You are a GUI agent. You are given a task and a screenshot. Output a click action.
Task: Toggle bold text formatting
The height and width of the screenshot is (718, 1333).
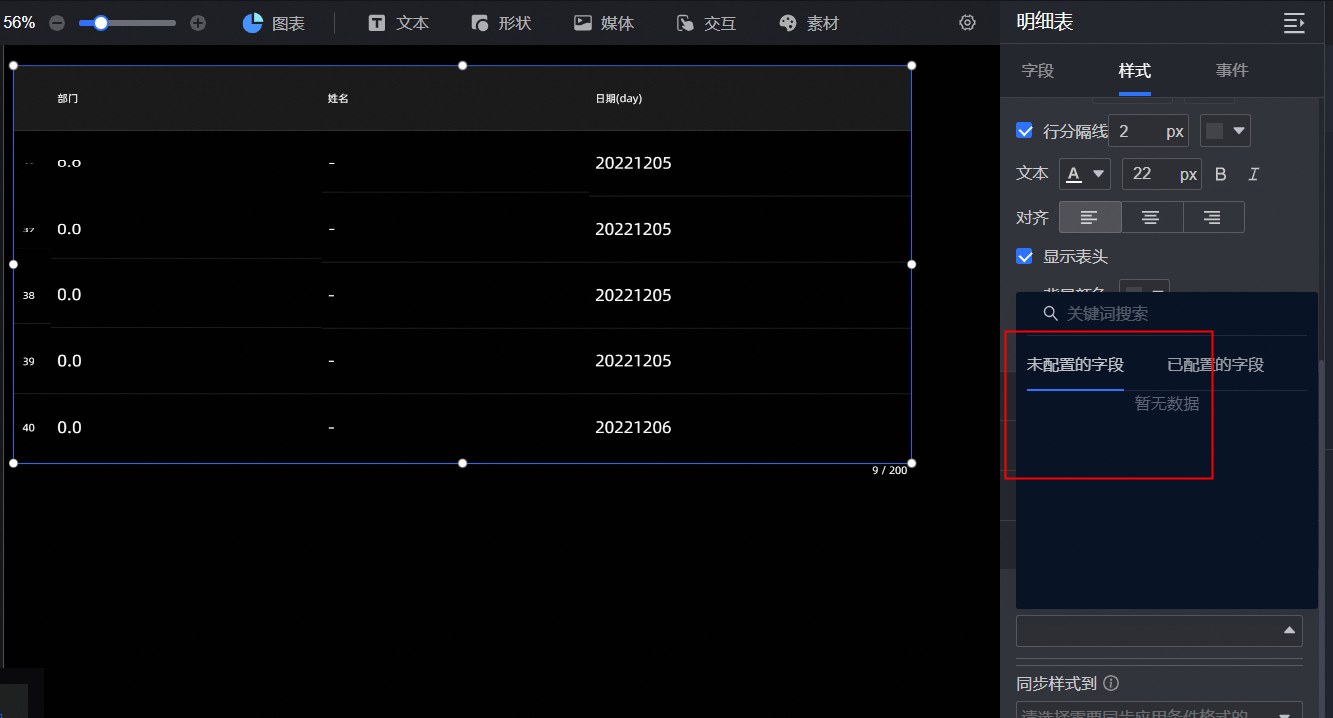(x=1220, y=174)
